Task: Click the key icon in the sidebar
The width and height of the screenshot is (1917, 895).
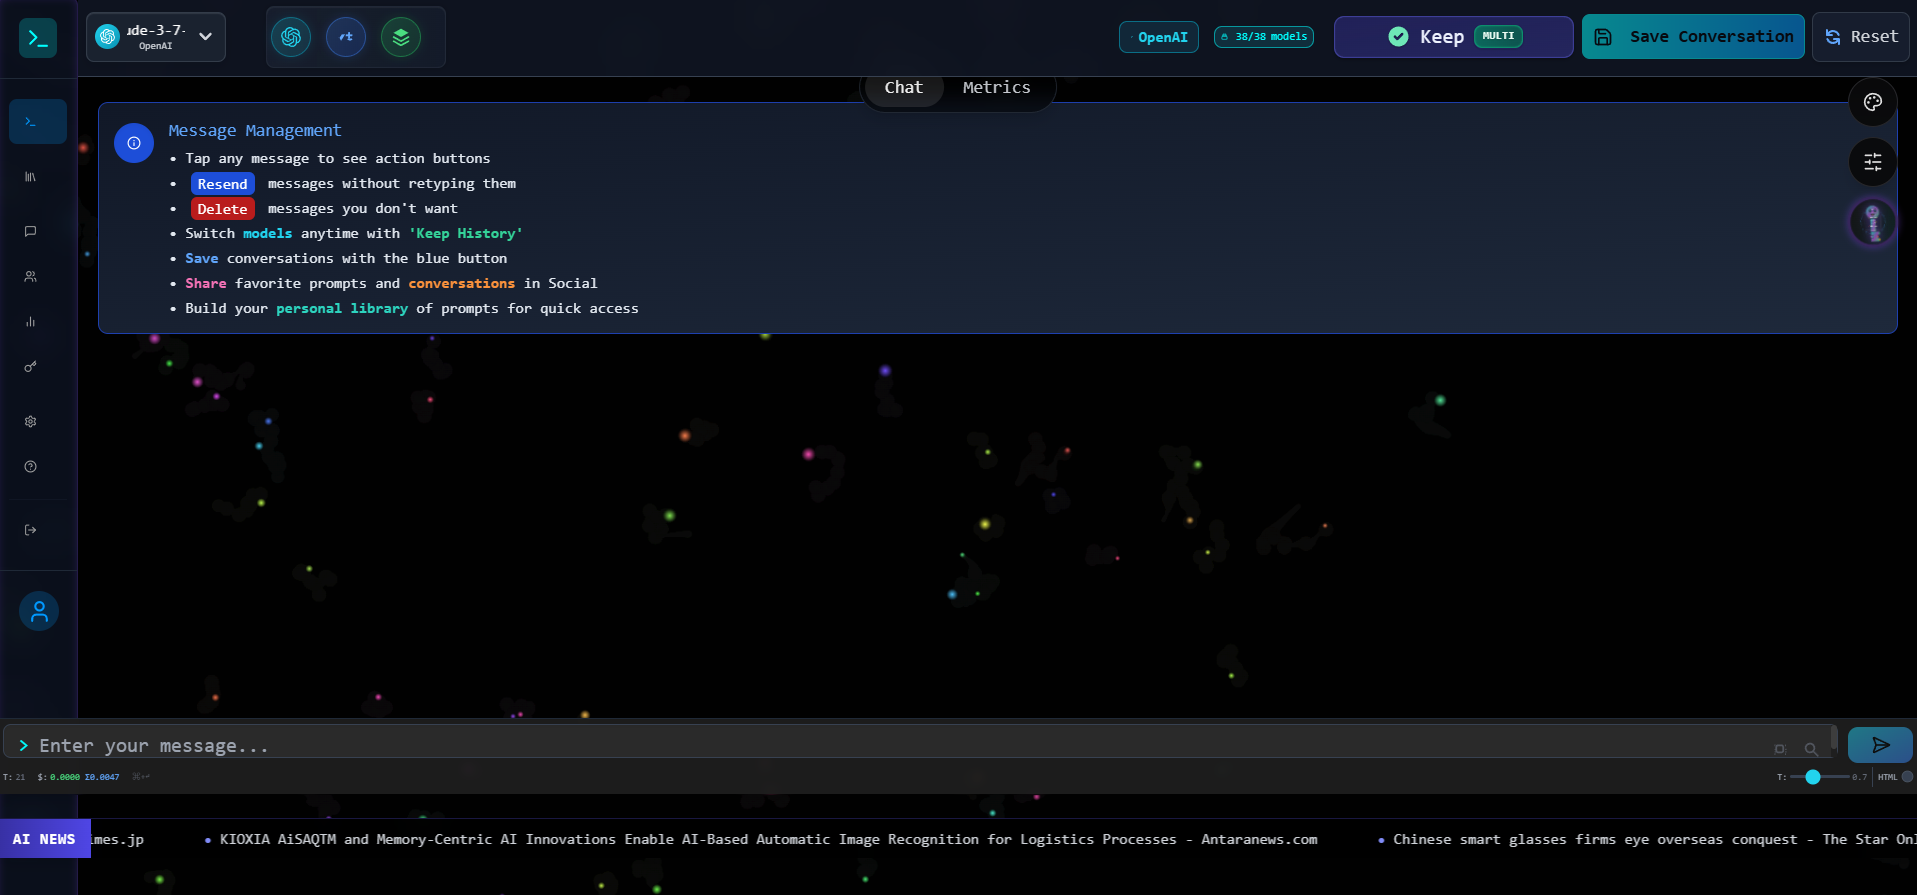Action: [30, 367]
